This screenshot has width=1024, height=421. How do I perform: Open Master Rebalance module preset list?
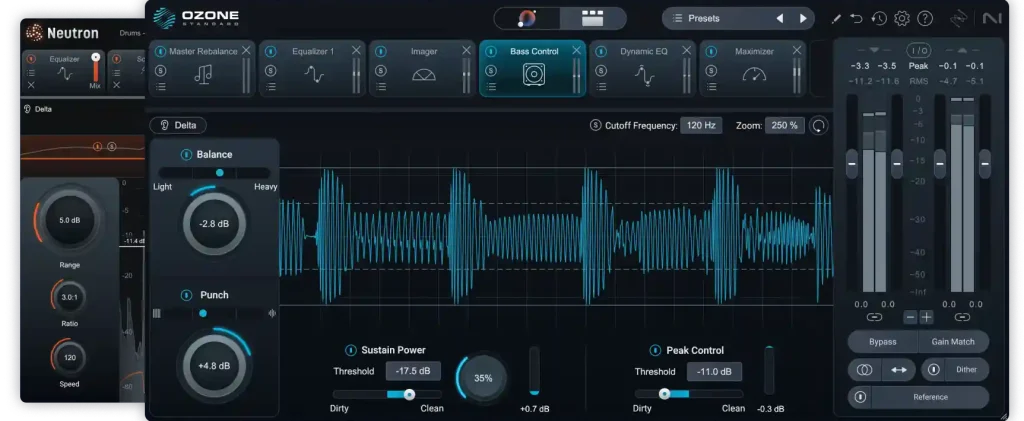tap(160, 86)
